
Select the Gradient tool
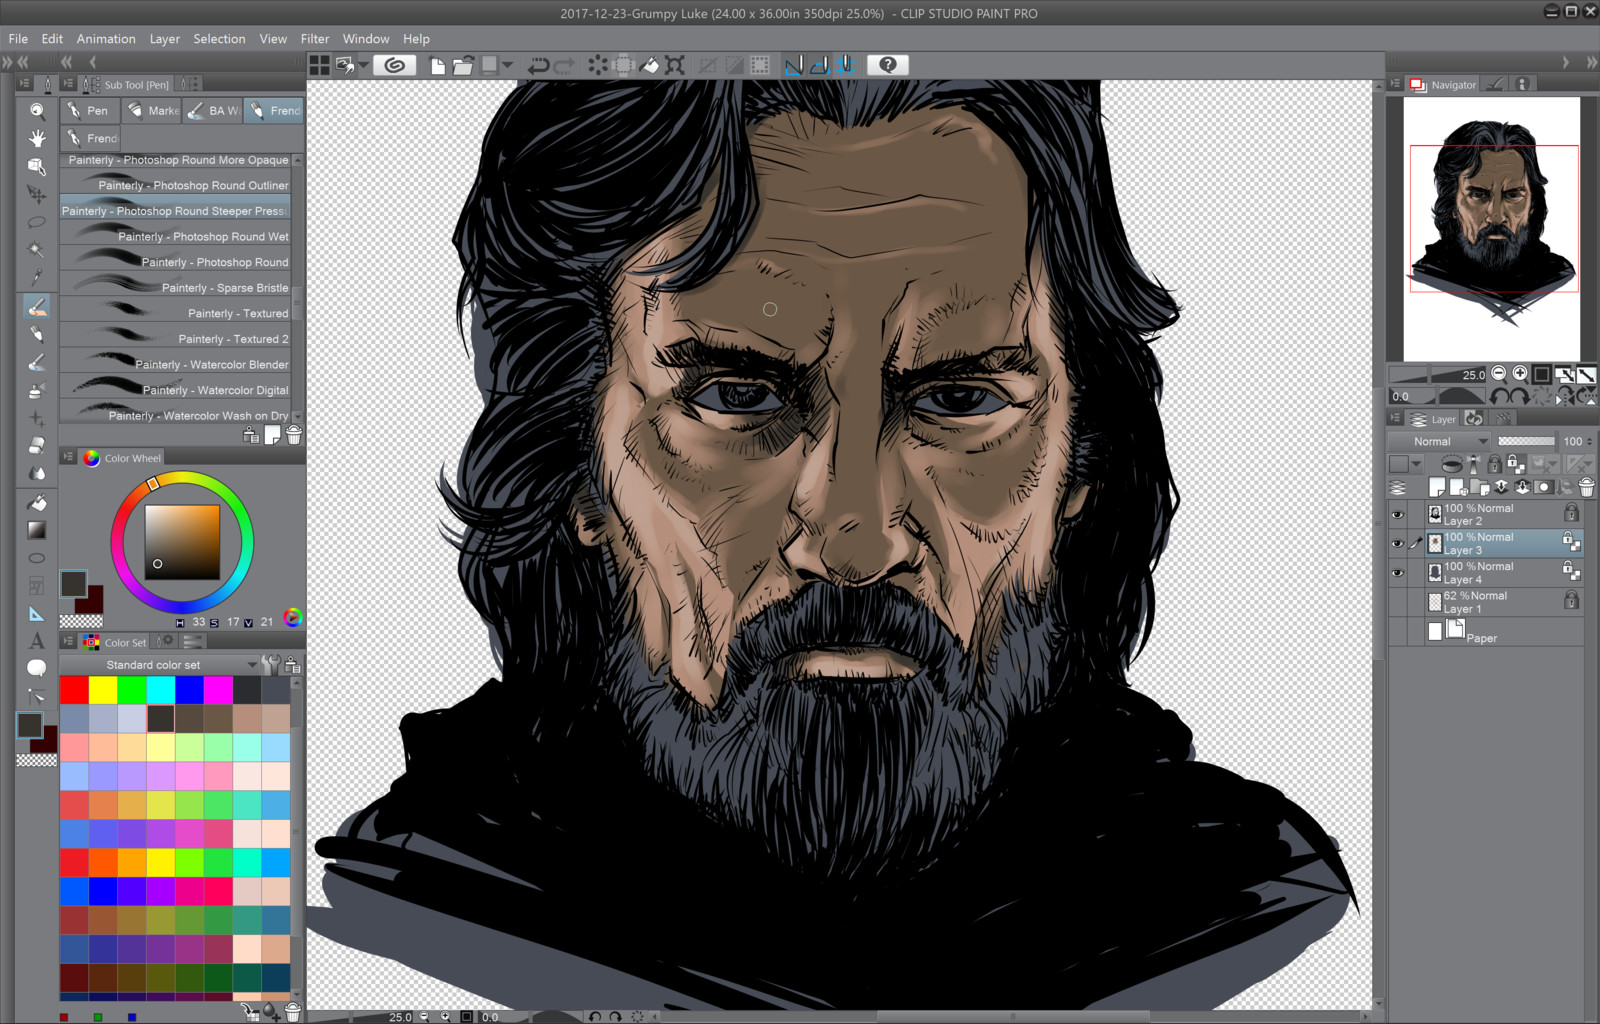pyautogui.click(x=37, y=530)
